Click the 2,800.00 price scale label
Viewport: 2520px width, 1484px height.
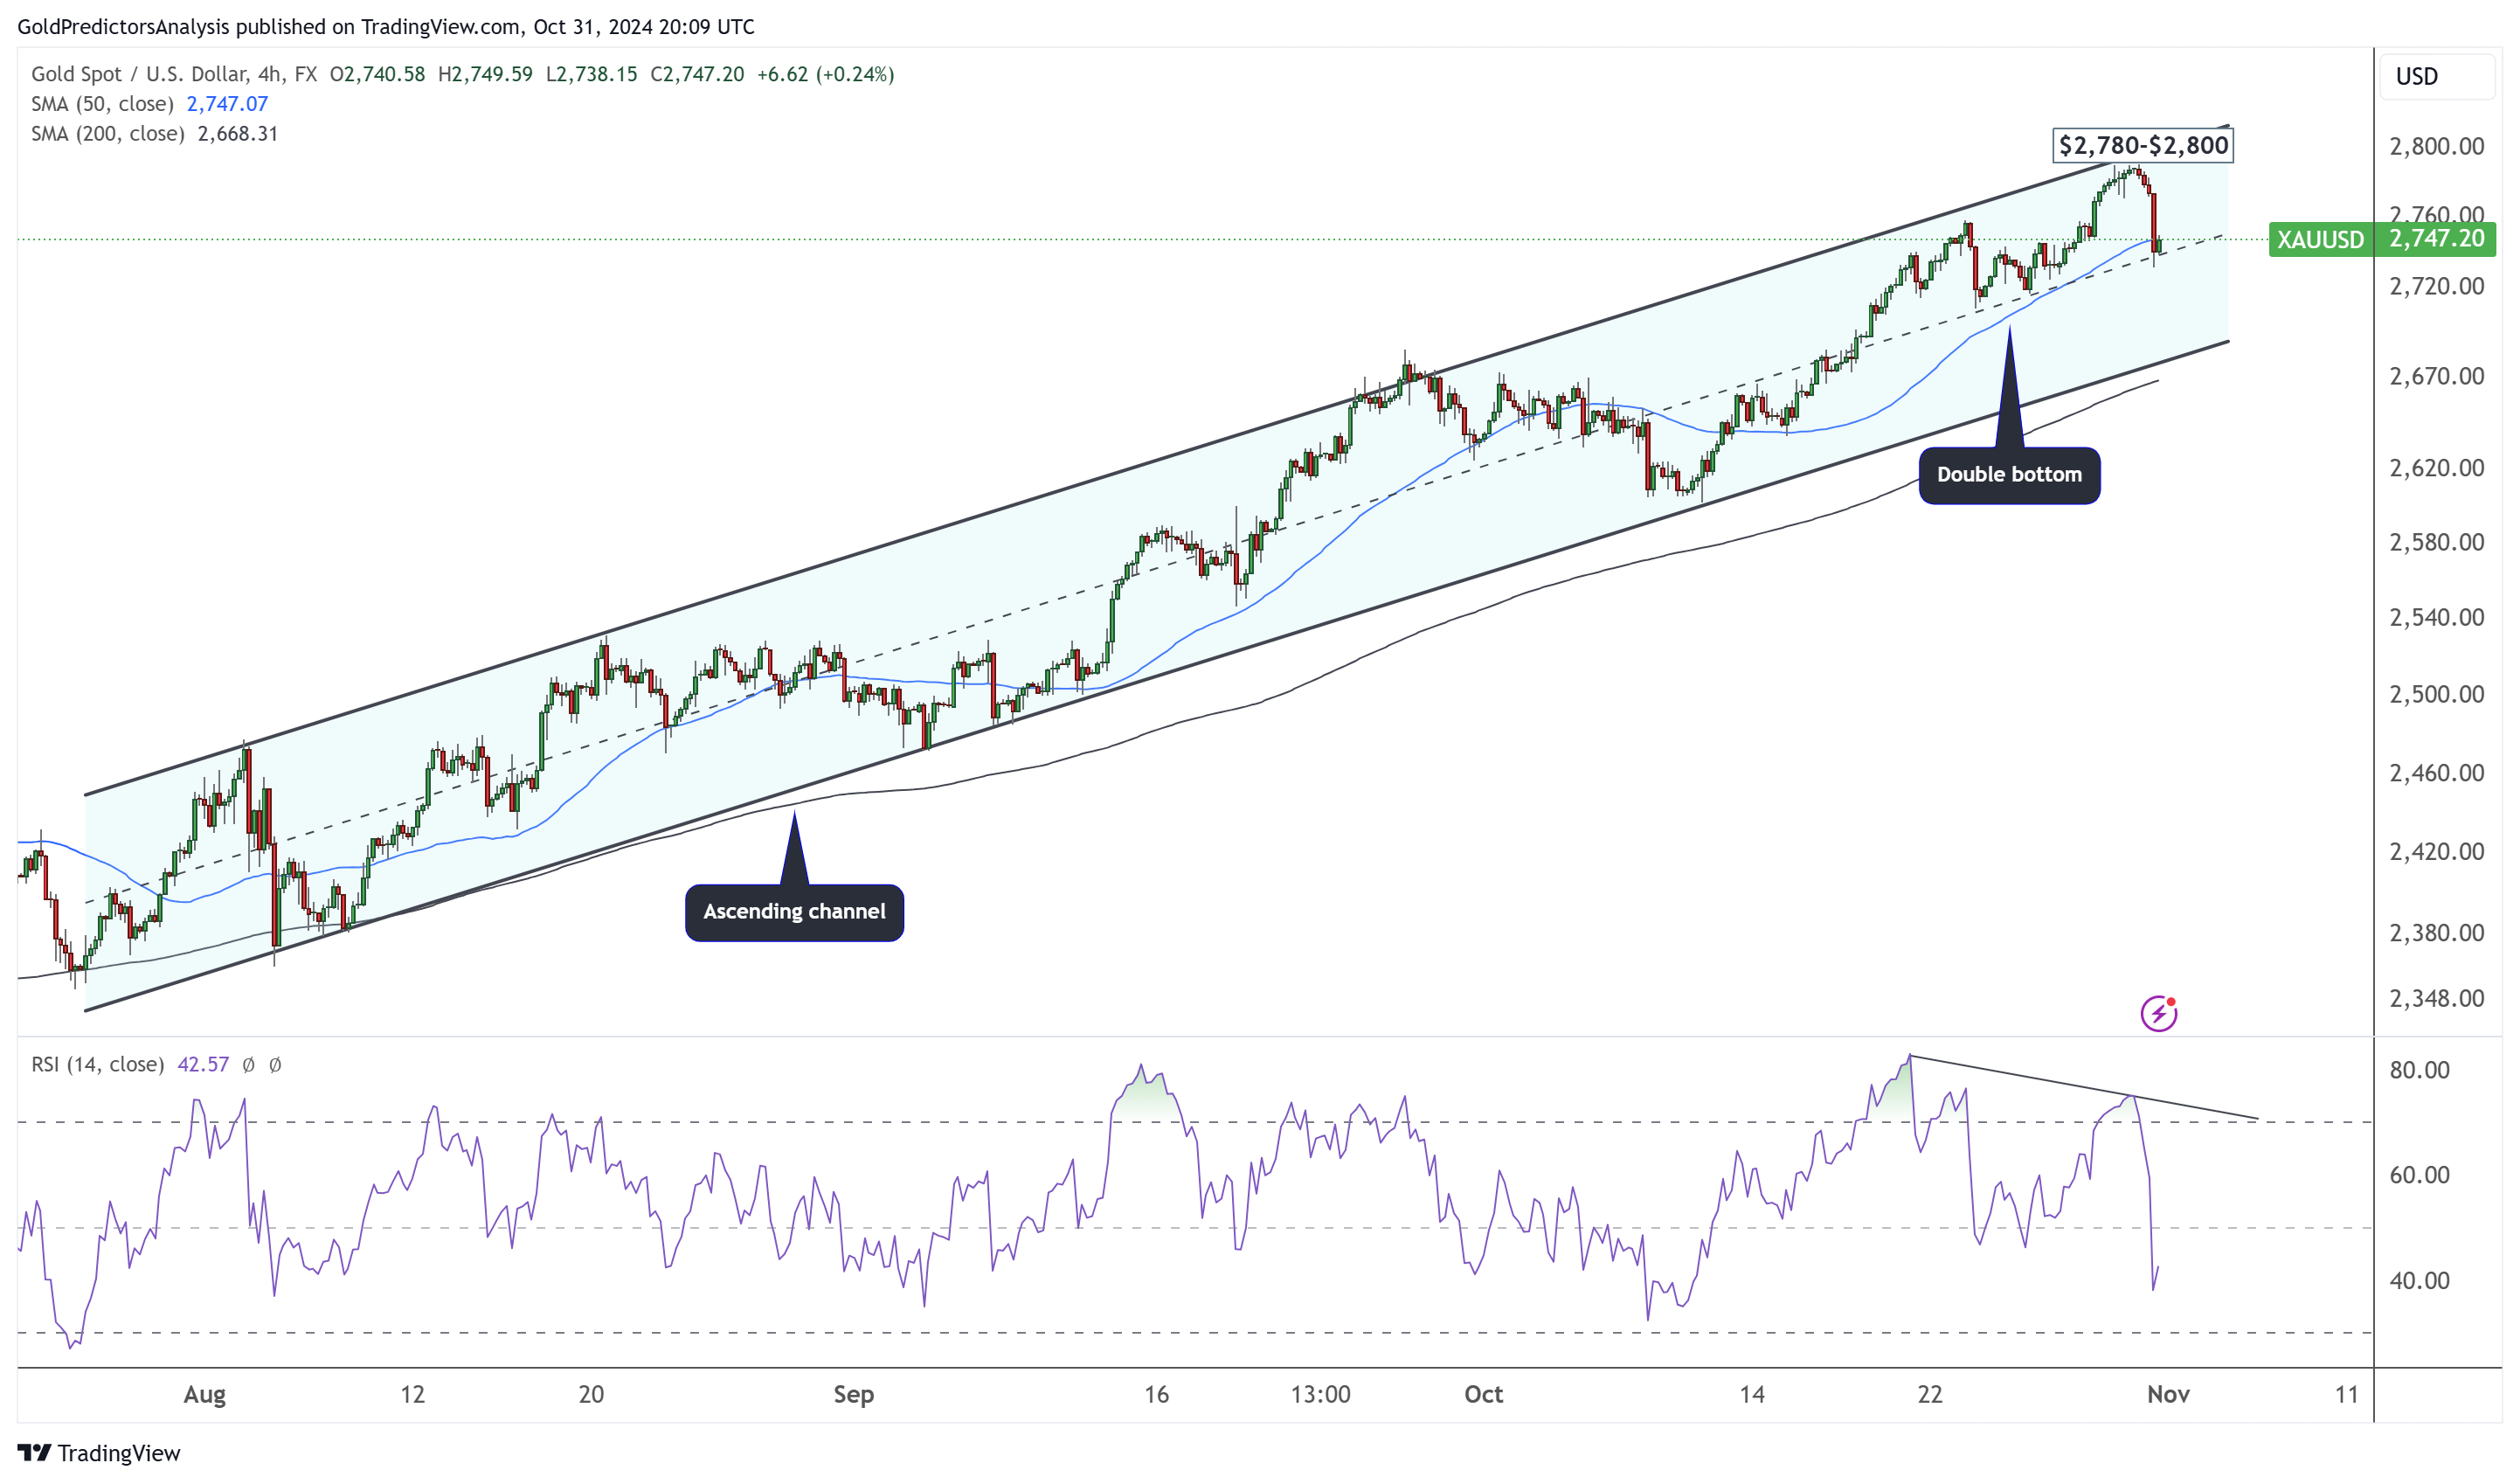tap(2436, 146)
